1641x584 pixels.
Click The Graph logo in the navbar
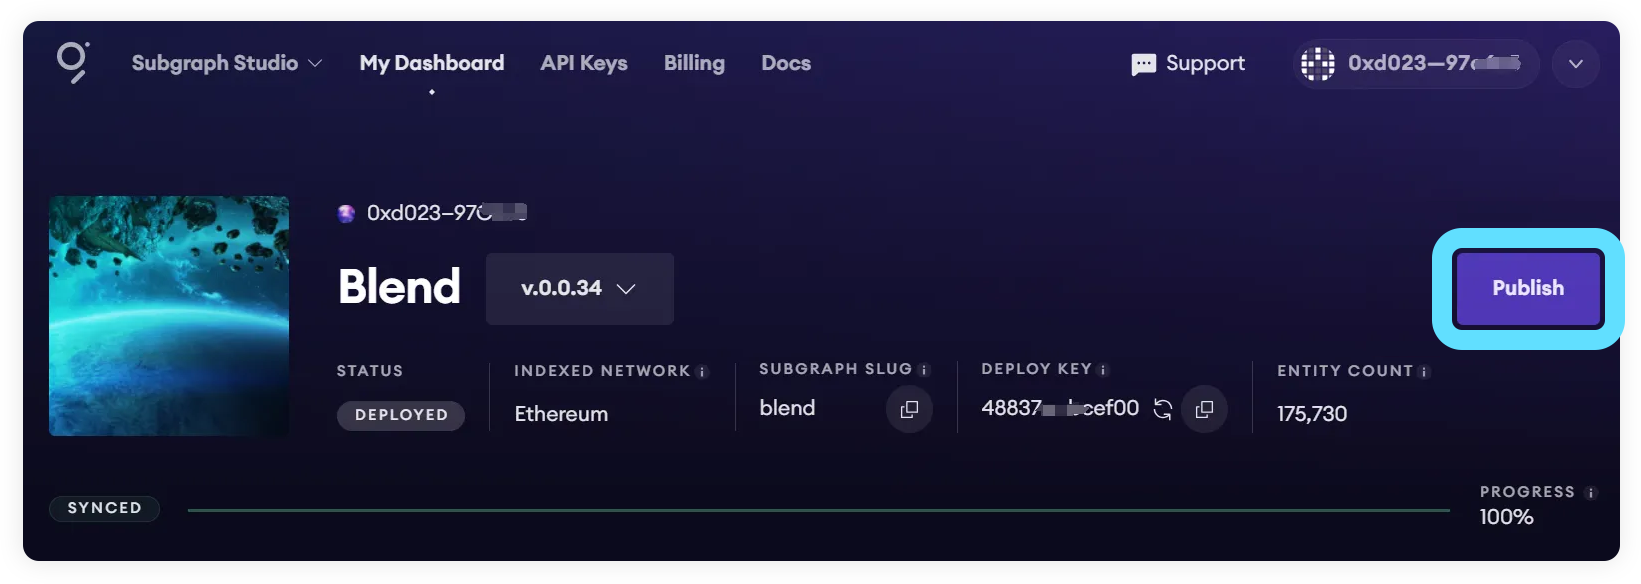pyautogui.click(x=72, y=62)
